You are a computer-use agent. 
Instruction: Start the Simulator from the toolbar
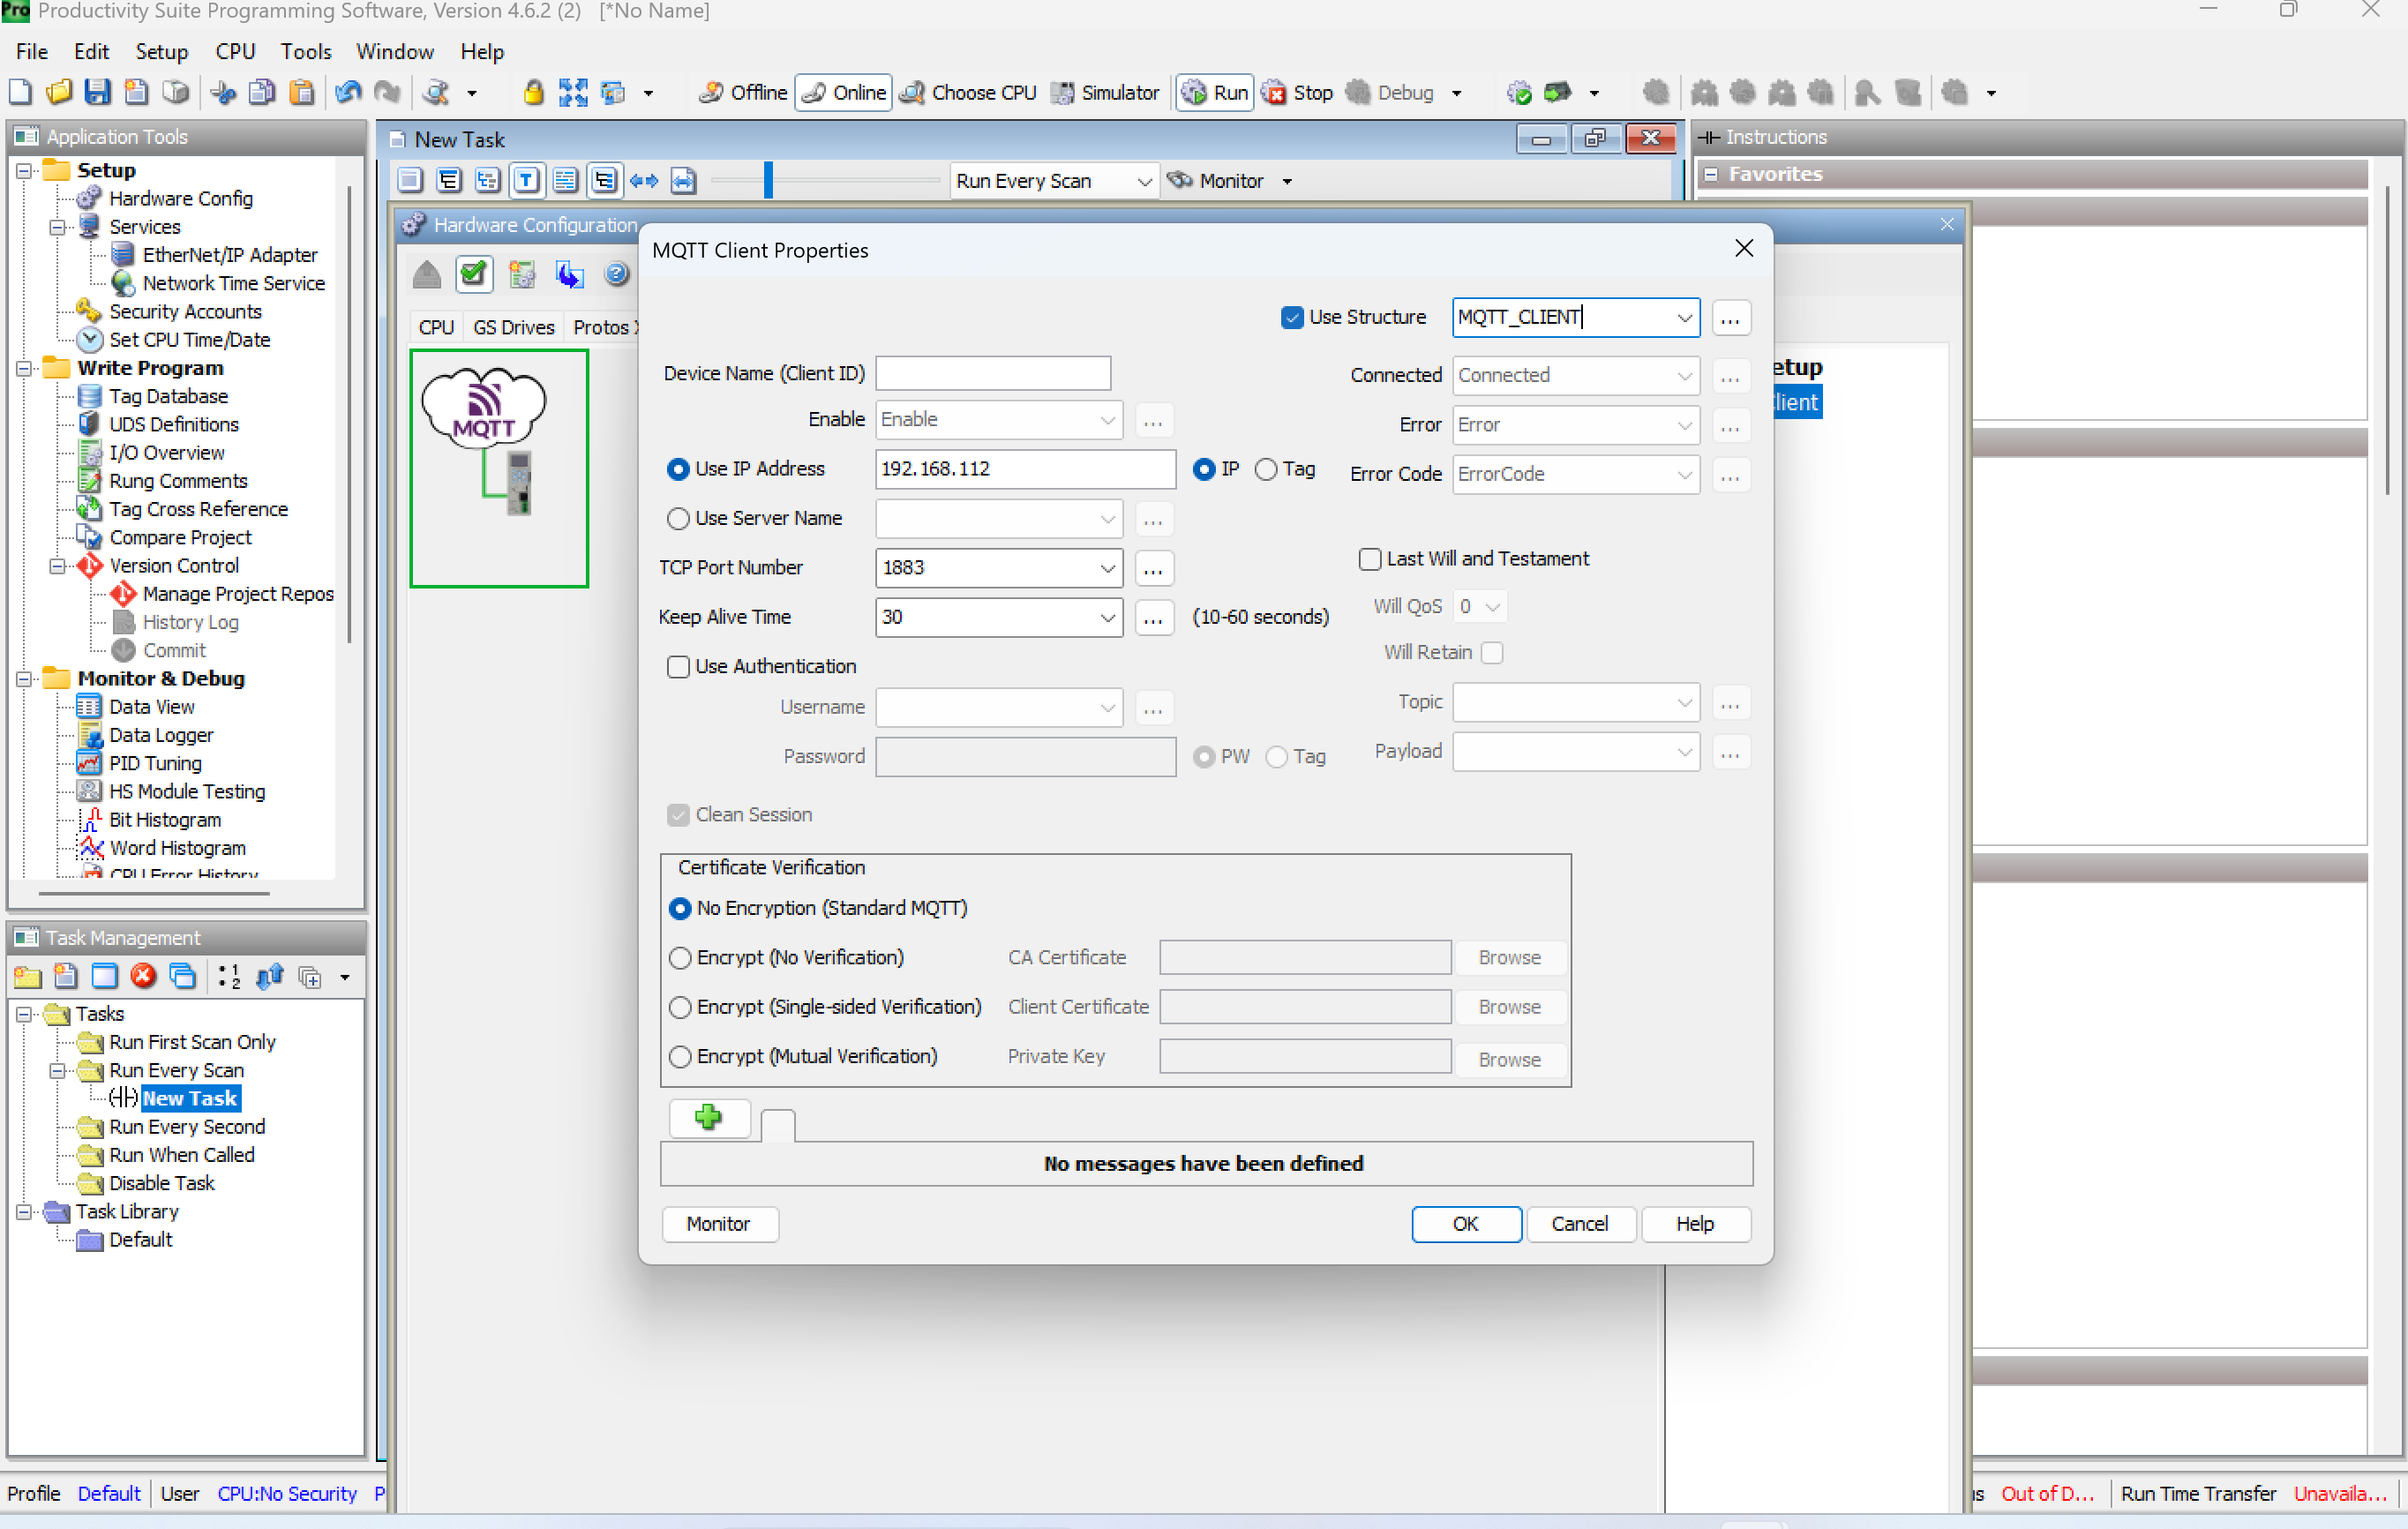[1106, 93]
